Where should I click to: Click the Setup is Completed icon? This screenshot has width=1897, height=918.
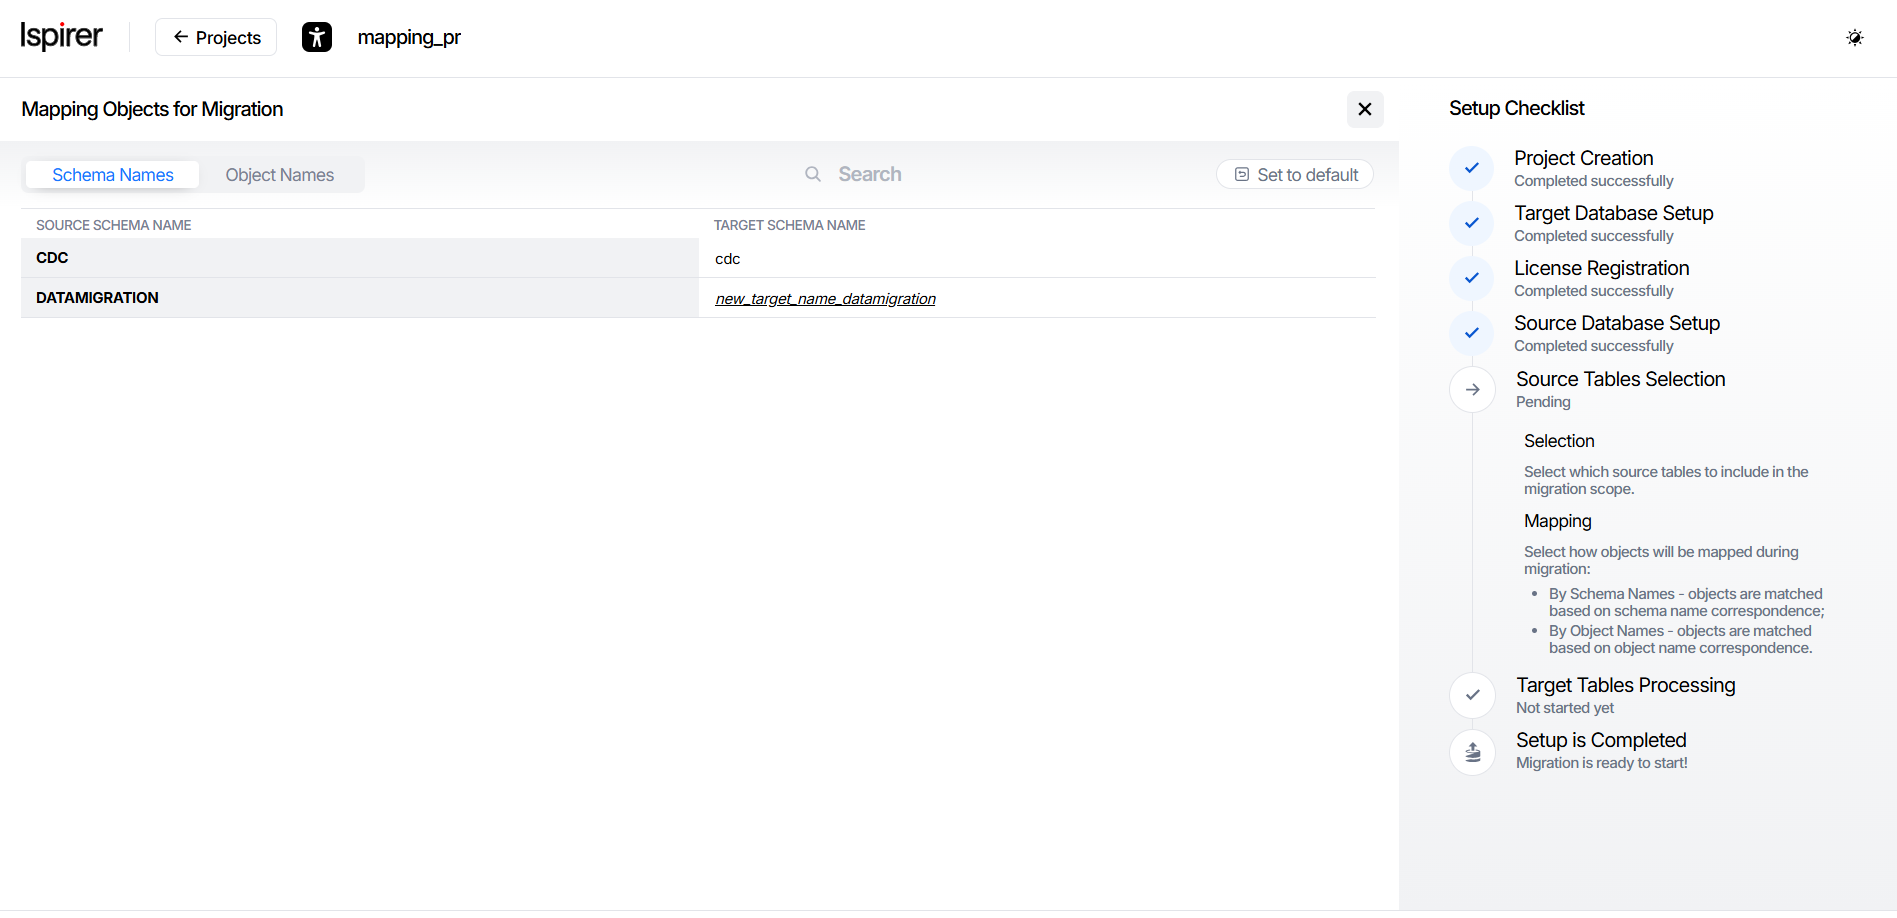[x=1472, y=751]
